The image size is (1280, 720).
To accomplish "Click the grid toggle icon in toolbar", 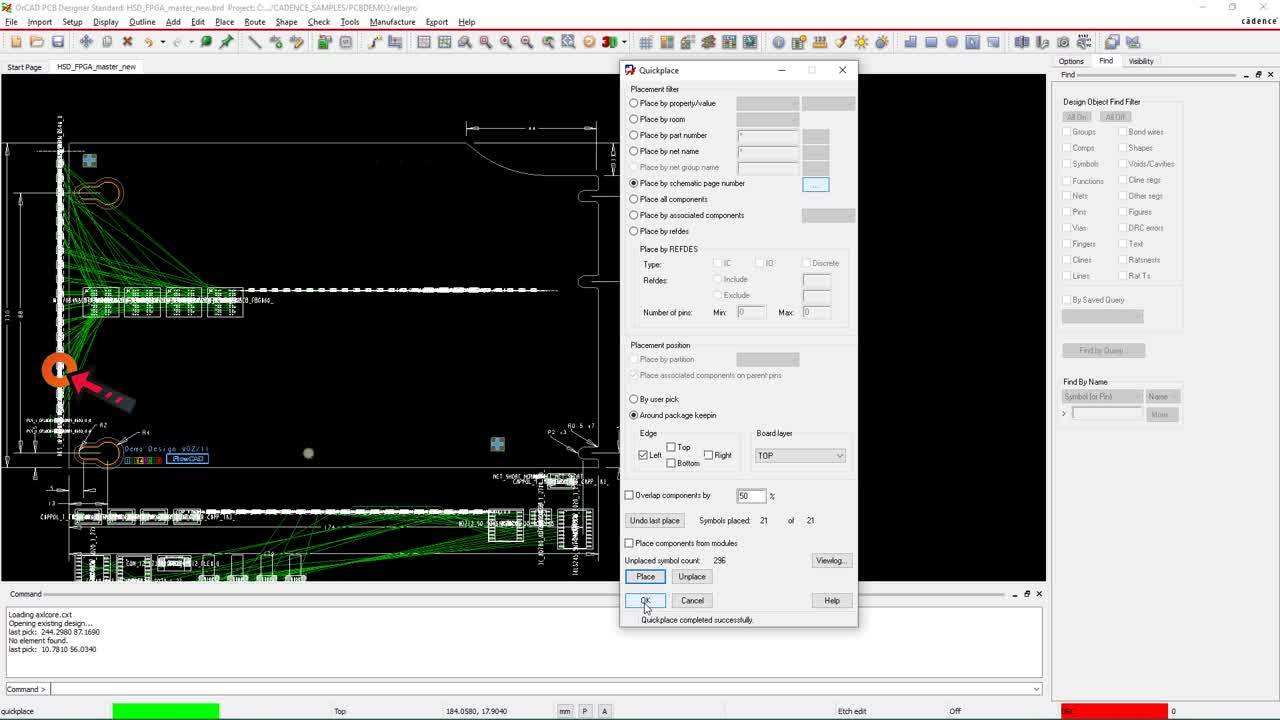I will coord(646,42).
